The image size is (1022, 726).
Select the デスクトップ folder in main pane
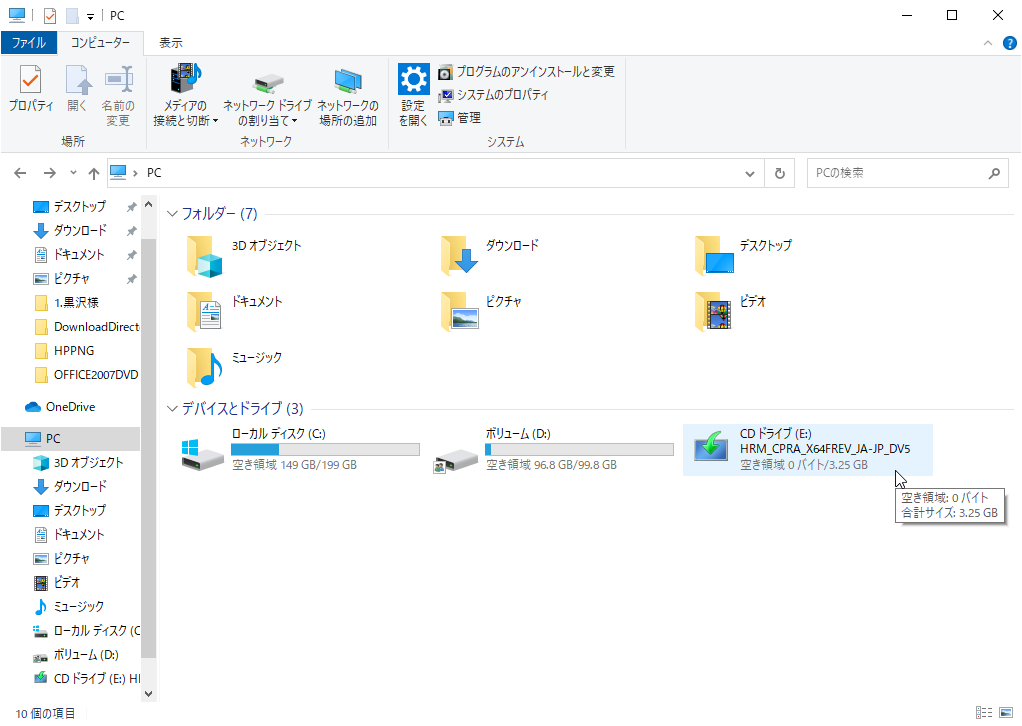(x=744, y=257)
